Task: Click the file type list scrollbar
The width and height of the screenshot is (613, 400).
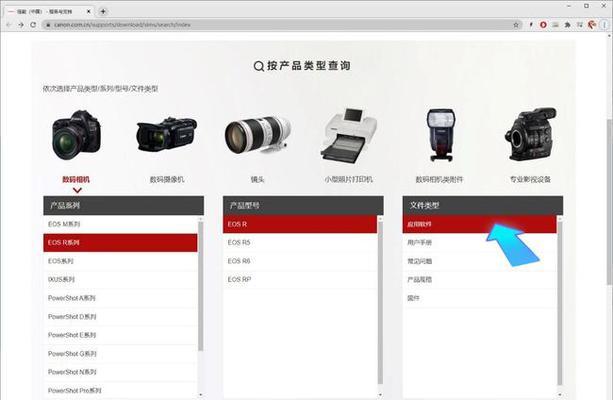Action: pos(560,303)
